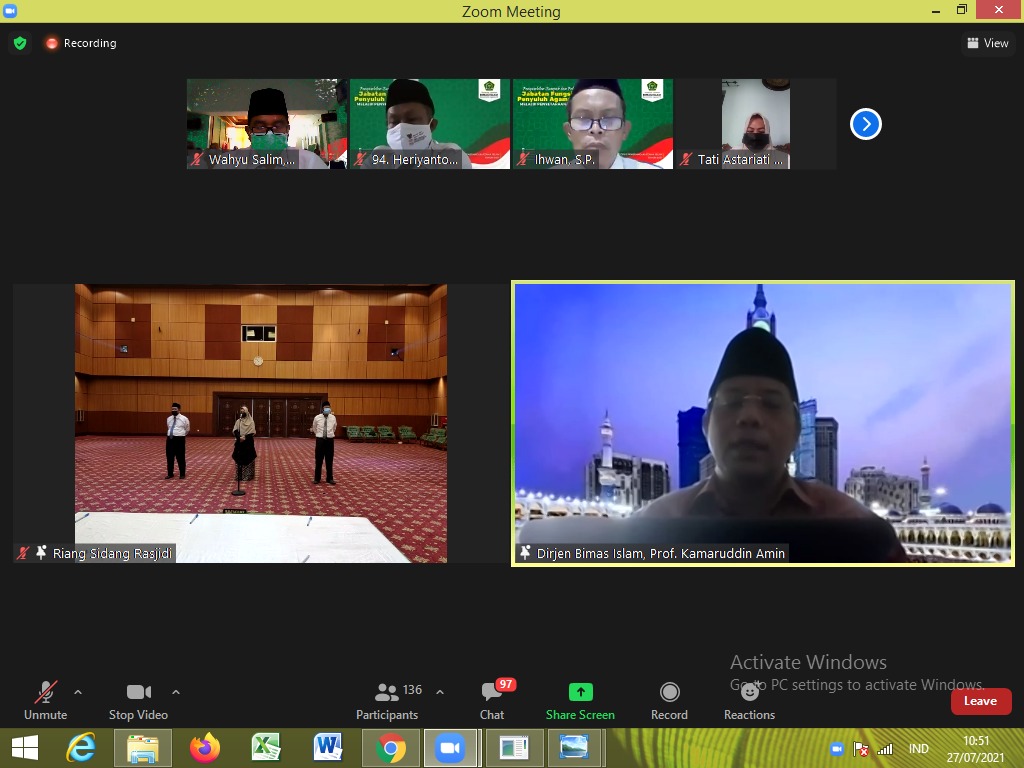Open the photo viewer taskbar app
The height and width of the screenshot is (768, 1024).
pos(573,748)
